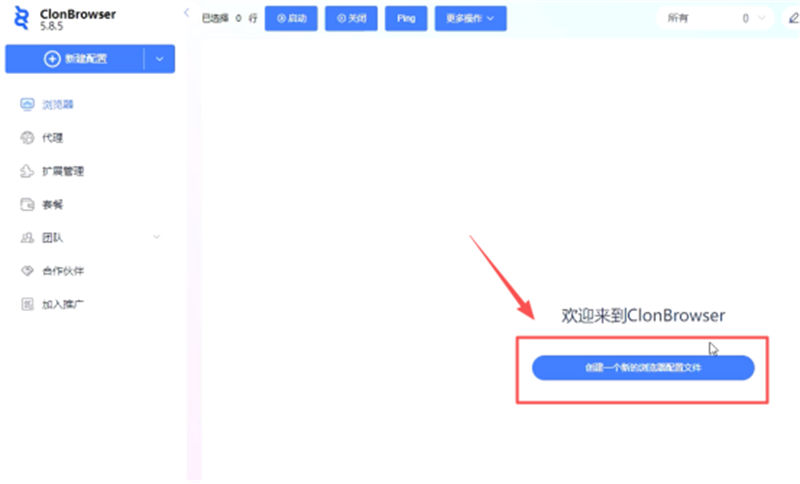
Task: Click the 启动 start button
Action: pos(291,18)
